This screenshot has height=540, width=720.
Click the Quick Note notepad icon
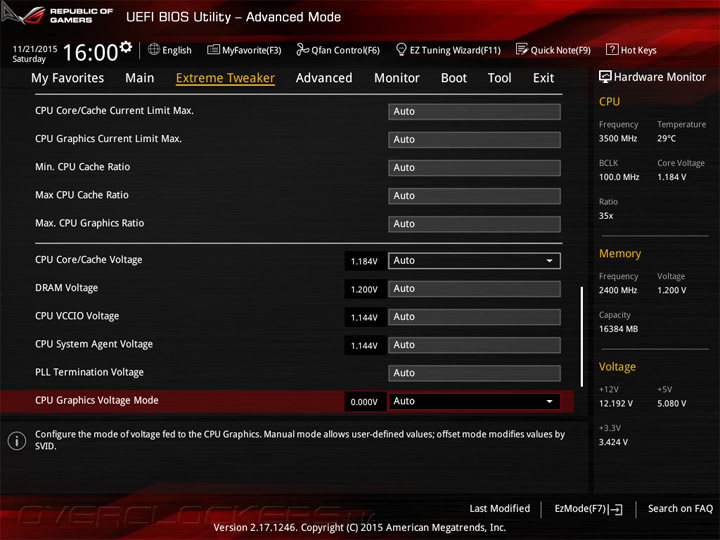[x=522, y=49]
